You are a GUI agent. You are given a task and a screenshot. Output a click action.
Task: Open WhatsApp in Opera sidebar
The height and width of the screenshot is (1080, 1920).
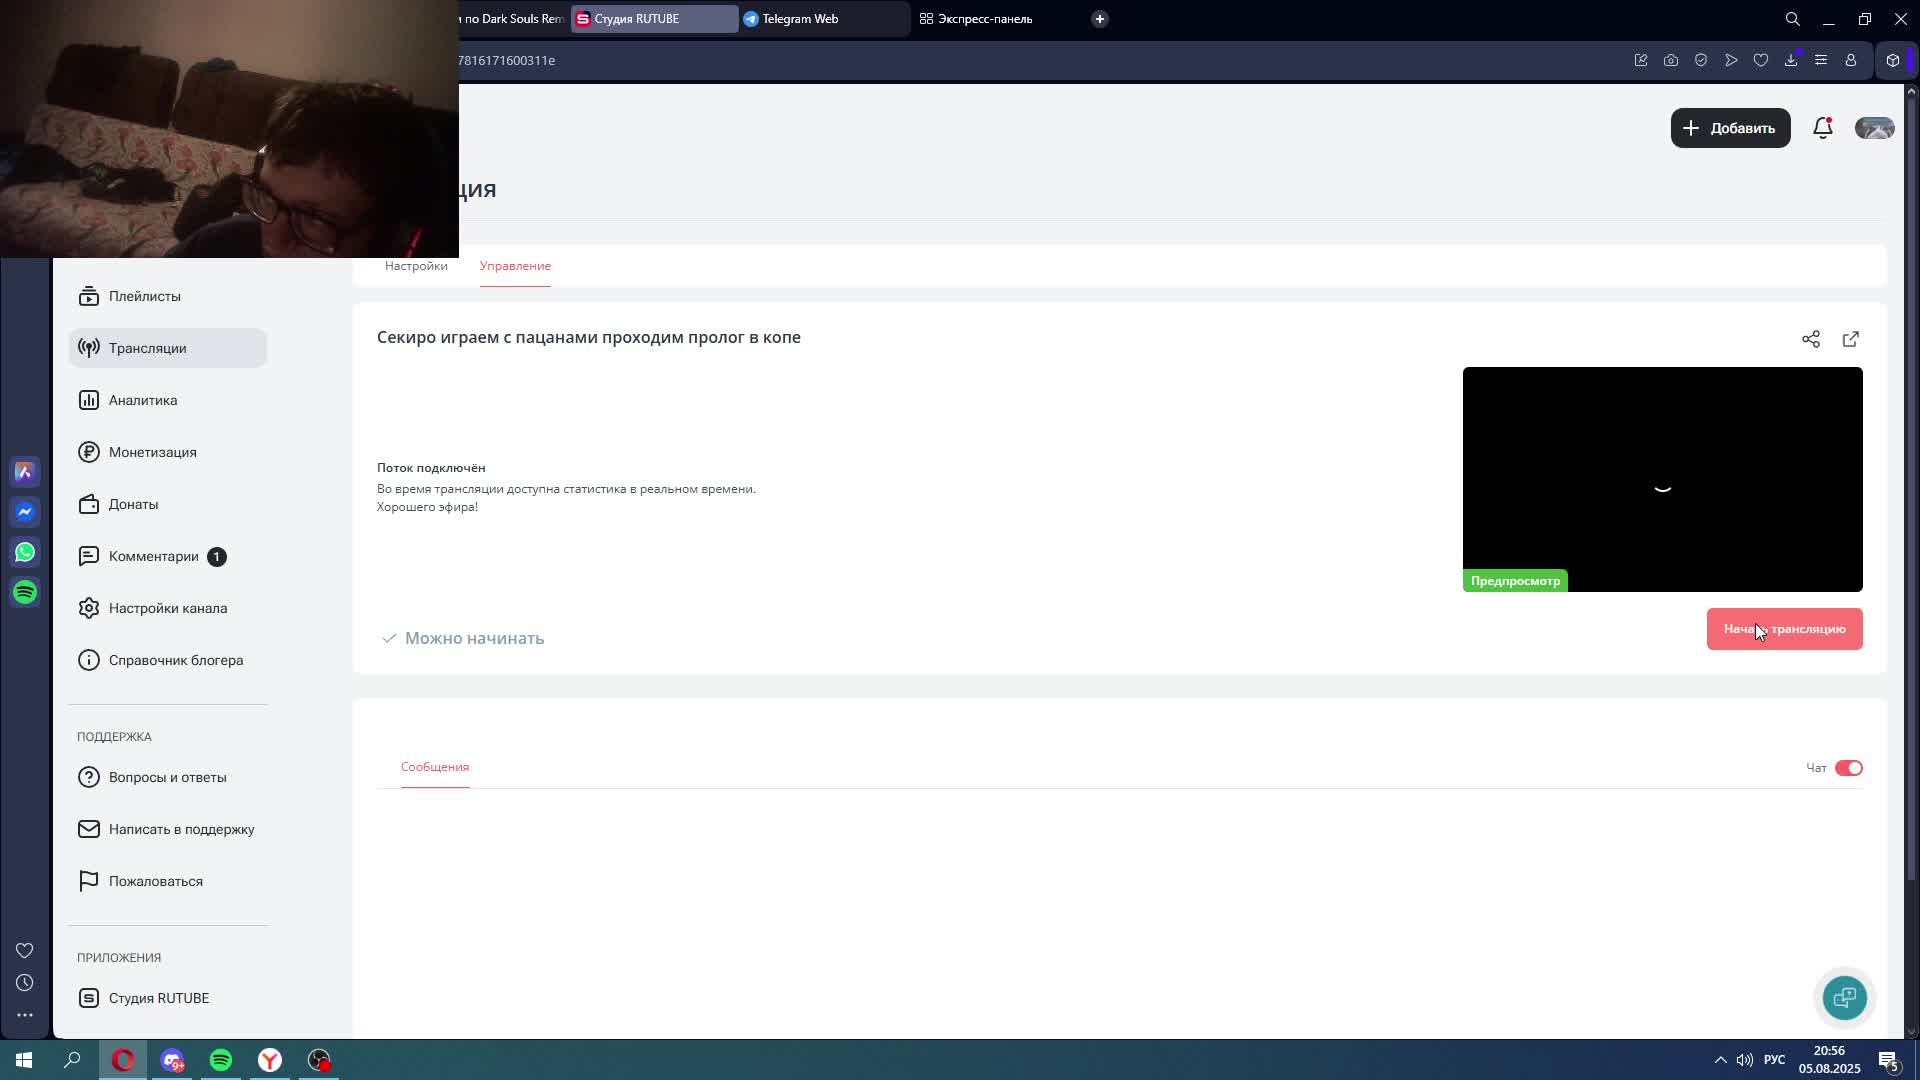pos(25,552)
